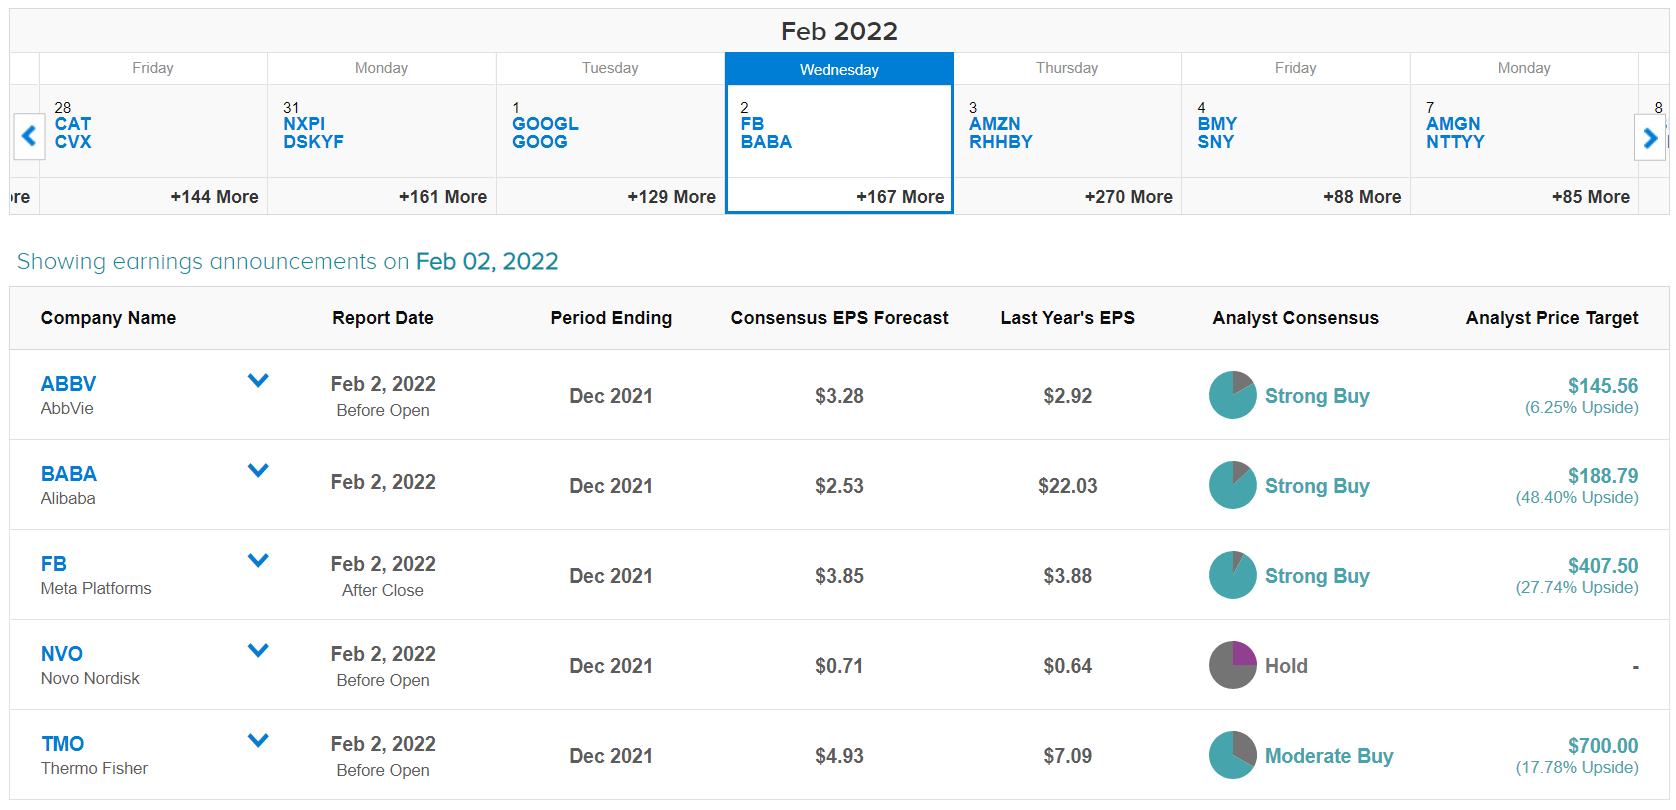
Task: Go to next week with right arrow
Action: [x=1650, y=136]
